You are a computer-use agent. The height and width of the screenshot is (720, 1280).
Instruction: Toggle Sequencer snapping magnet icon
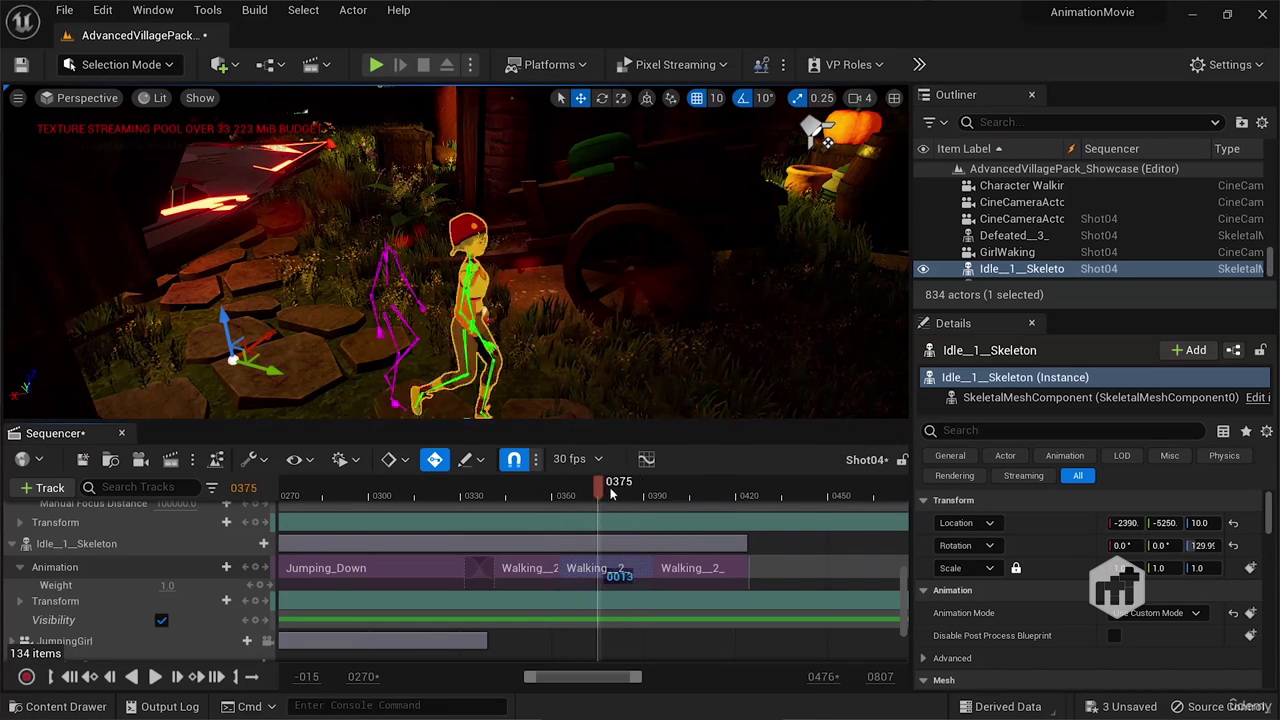point(514,459)
